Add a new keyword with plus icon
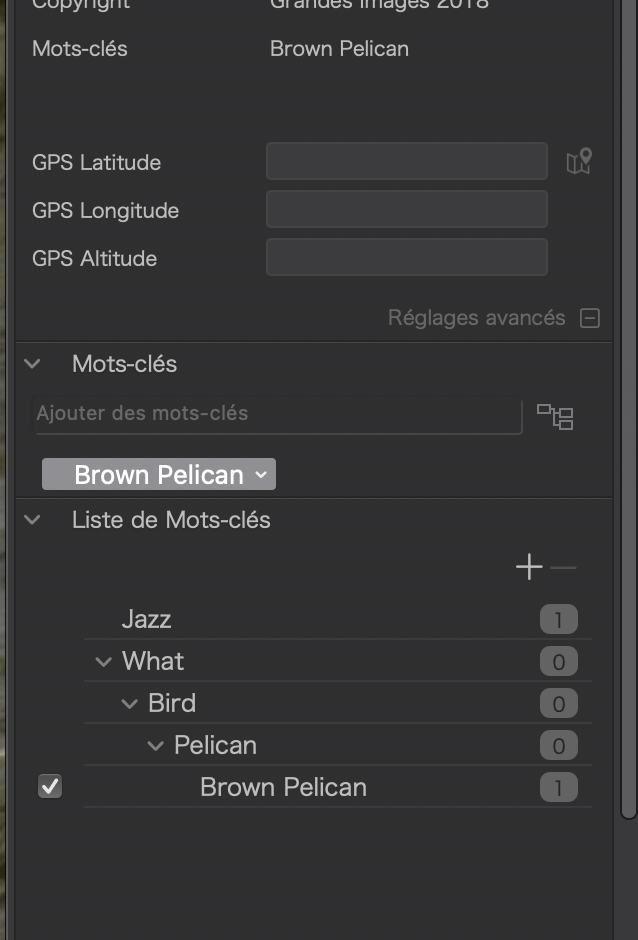The image size is (638, 940). [529, 567]
